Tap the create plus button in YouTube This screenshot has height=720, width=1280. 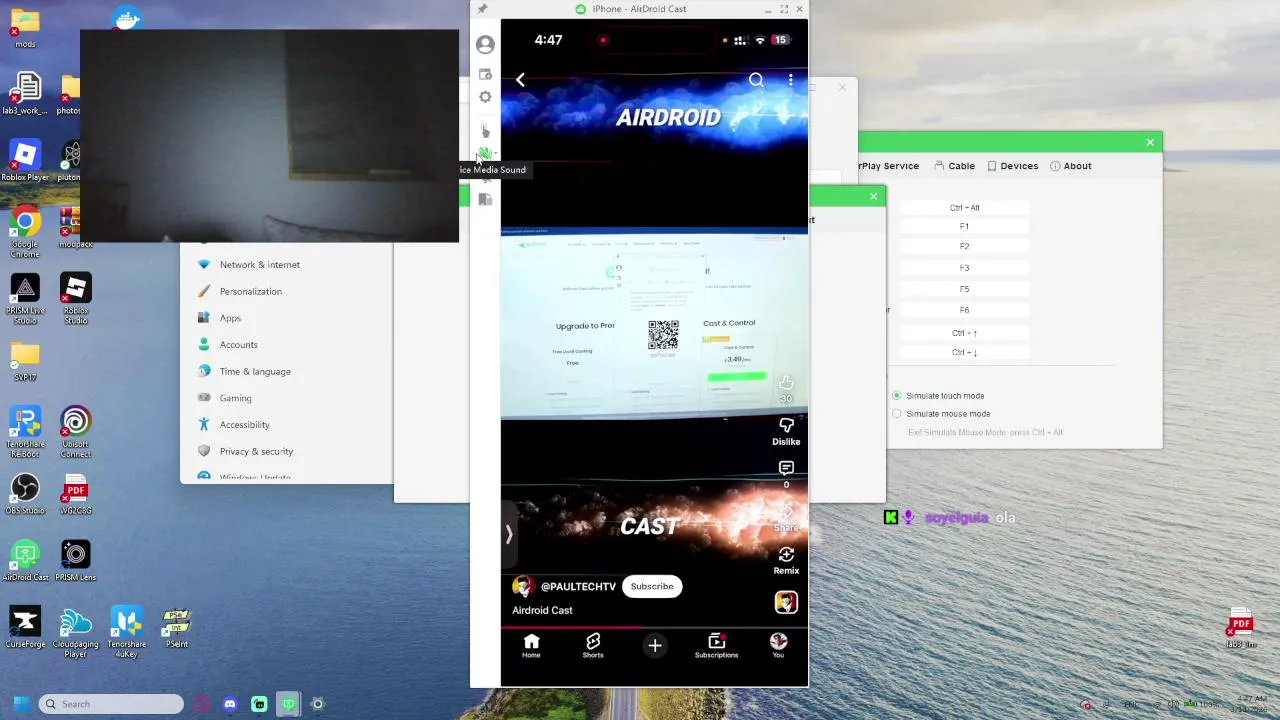[x=655, y=646]
